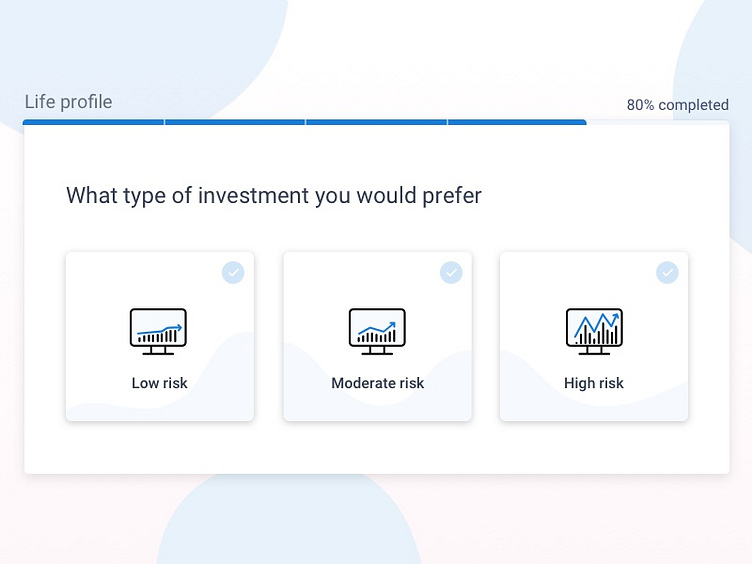Image resolution: width=752 pixels, height=564 pixels.
Task: Click the Low risk monitor chart icon
Action: point(159,331)
